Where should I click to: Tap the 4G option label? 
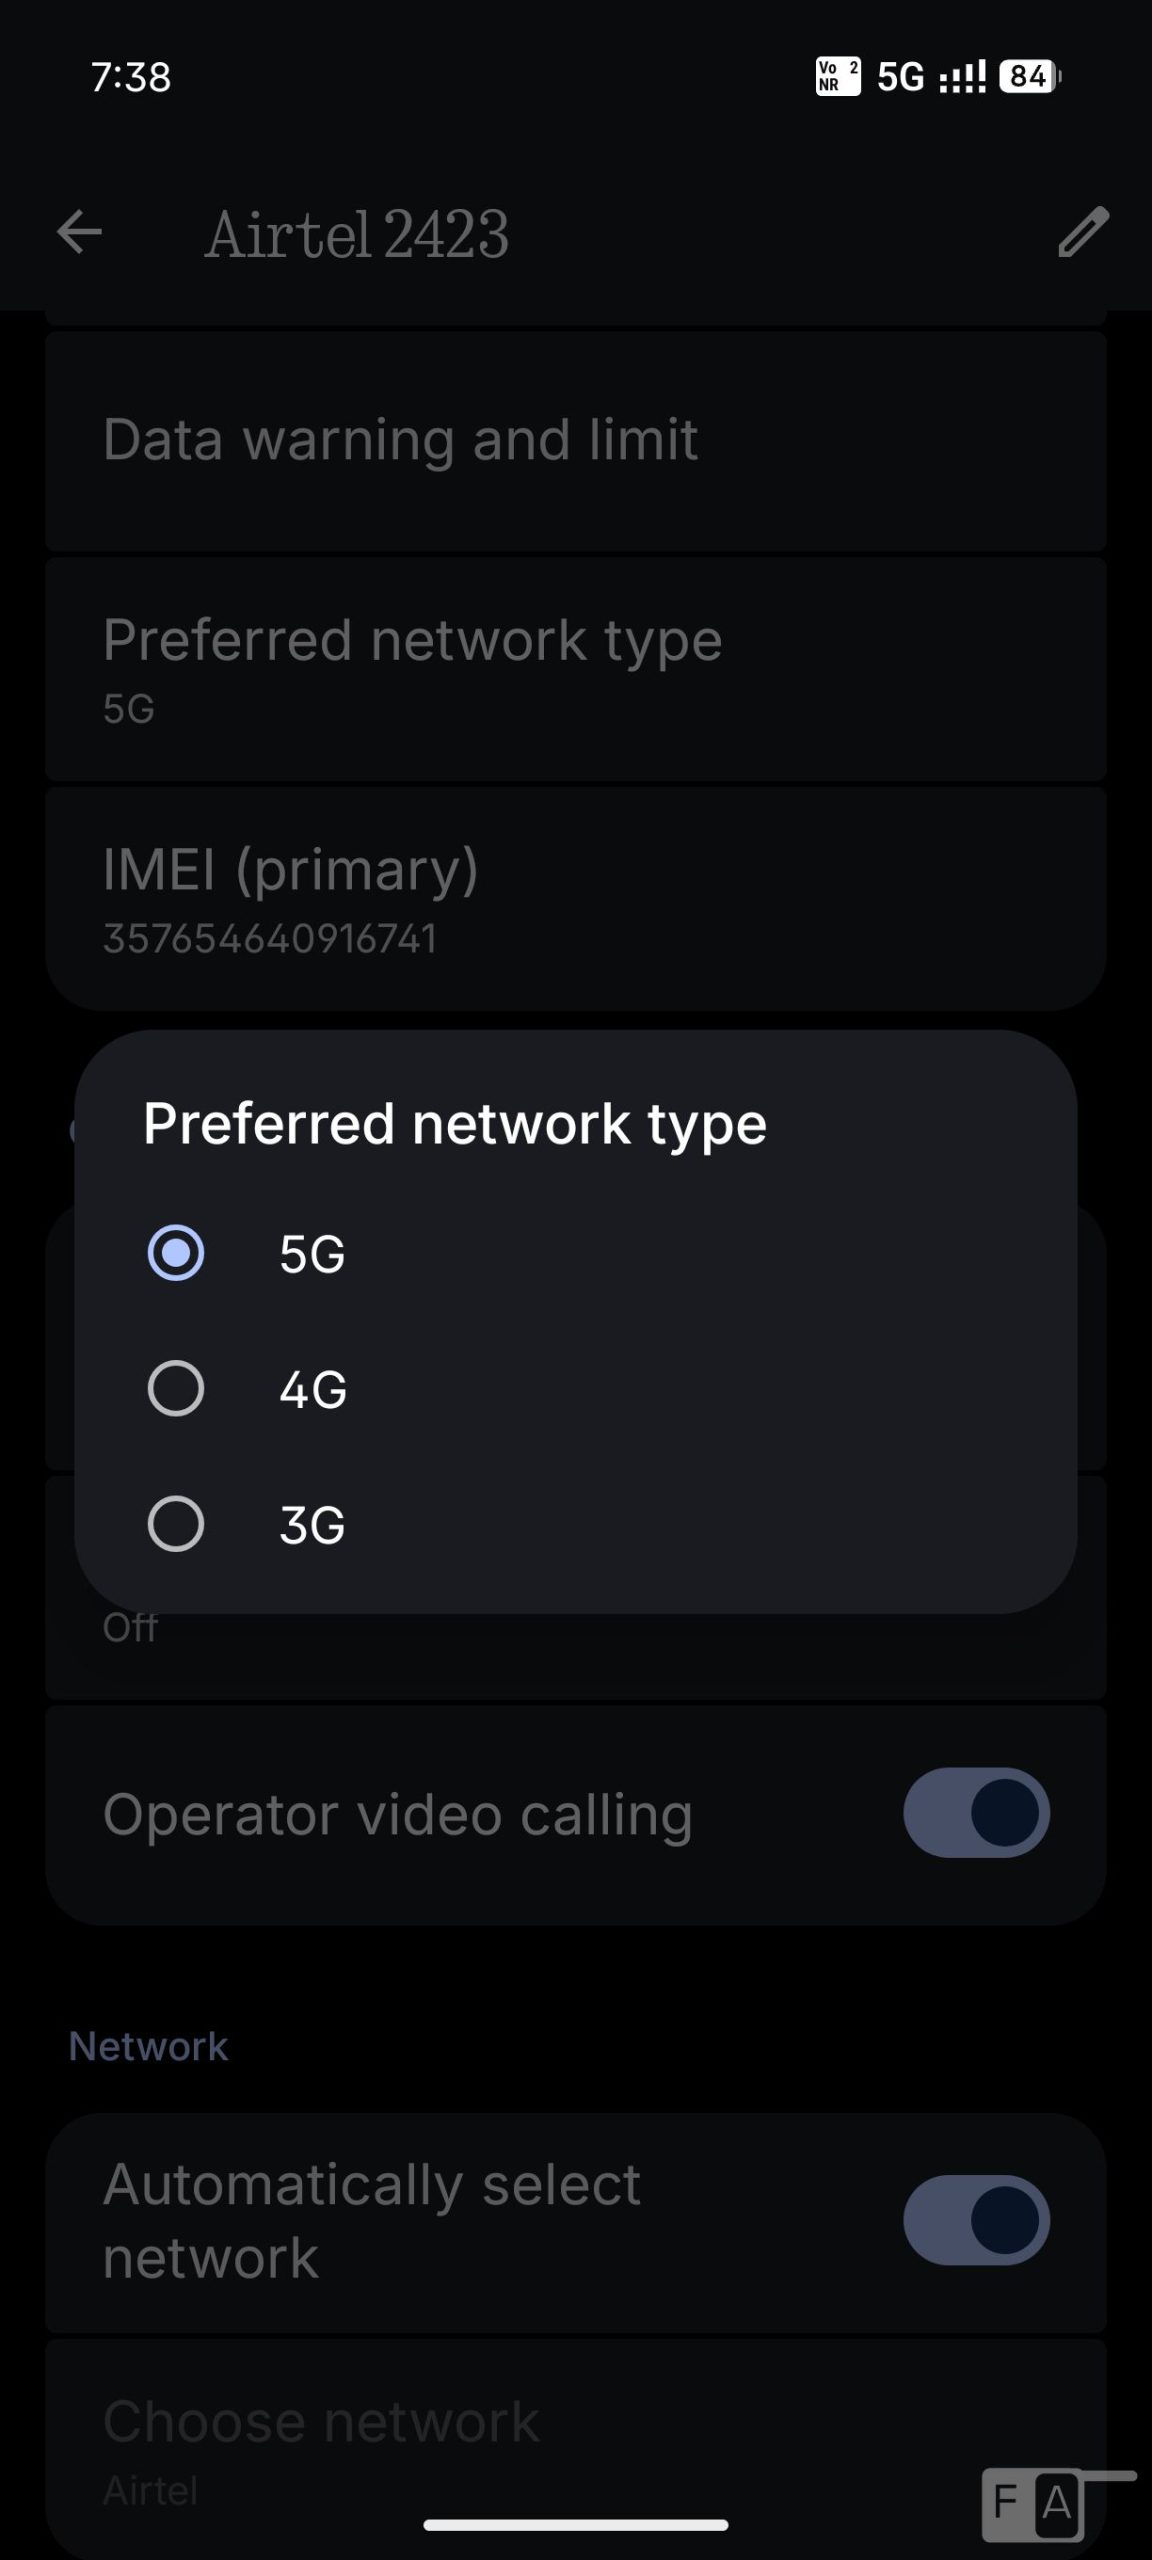(x=313, y=1389)
